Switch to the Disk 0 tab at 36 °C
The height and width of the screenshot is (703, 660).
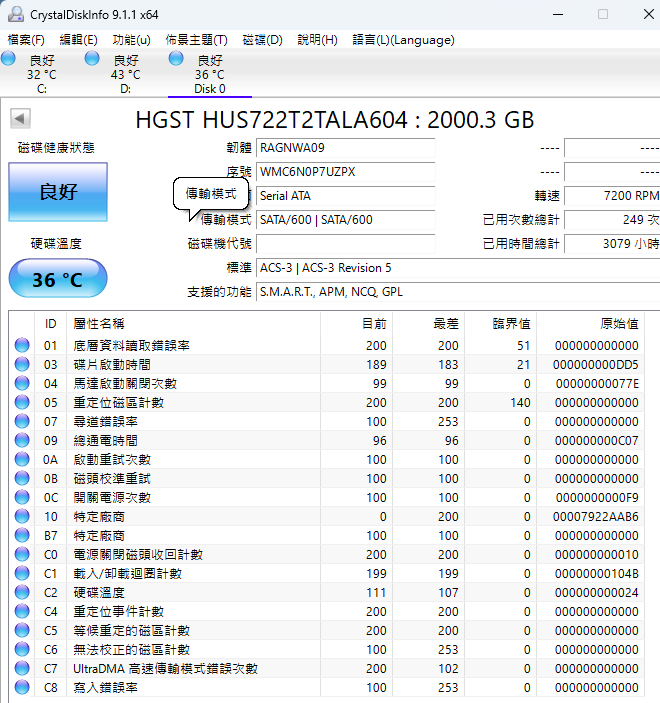(x=209, y=74)
